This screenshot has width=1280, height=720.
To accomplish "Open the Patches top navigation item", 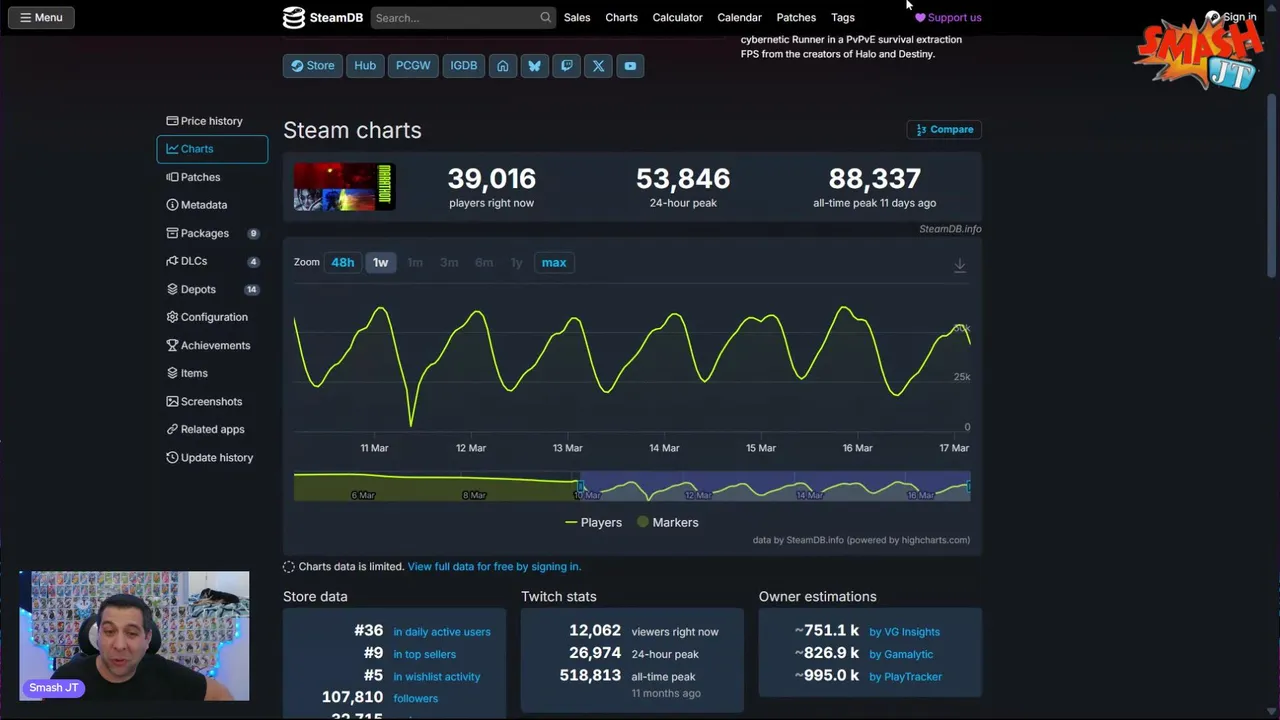I will click(796, 17).
